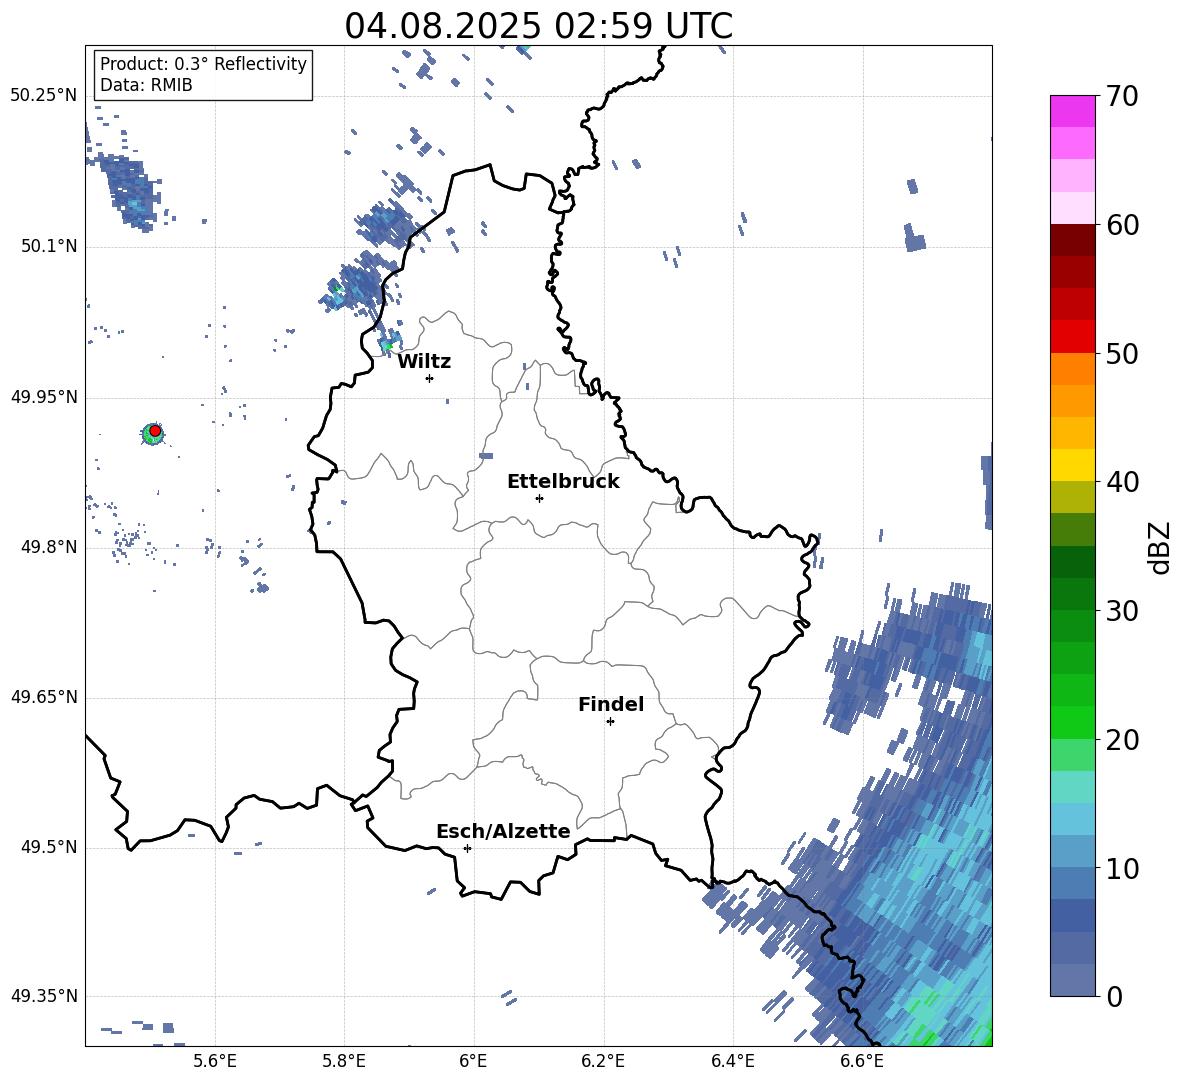Screen dimensions: 1184x1081
Task: Click the blue echo cluster near 50.25°N at left edge
Action: point(130,190)
